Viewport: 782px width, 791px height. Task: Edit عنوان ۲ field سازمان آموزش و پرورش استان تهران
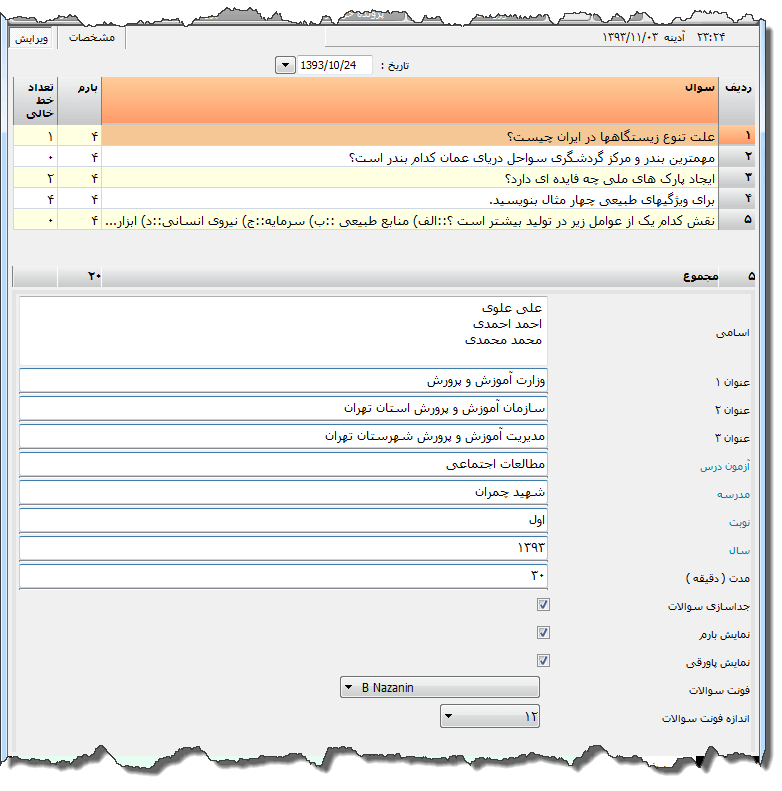283,409
